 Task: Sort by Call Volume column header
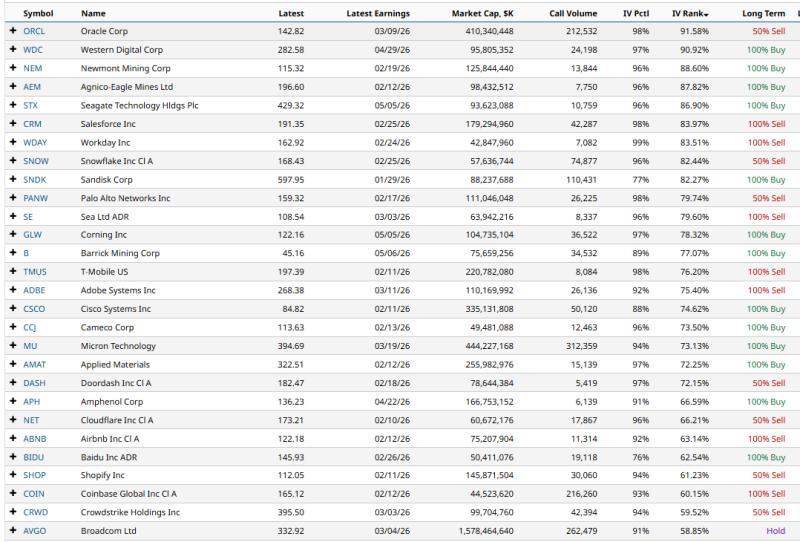pos(577,14)
